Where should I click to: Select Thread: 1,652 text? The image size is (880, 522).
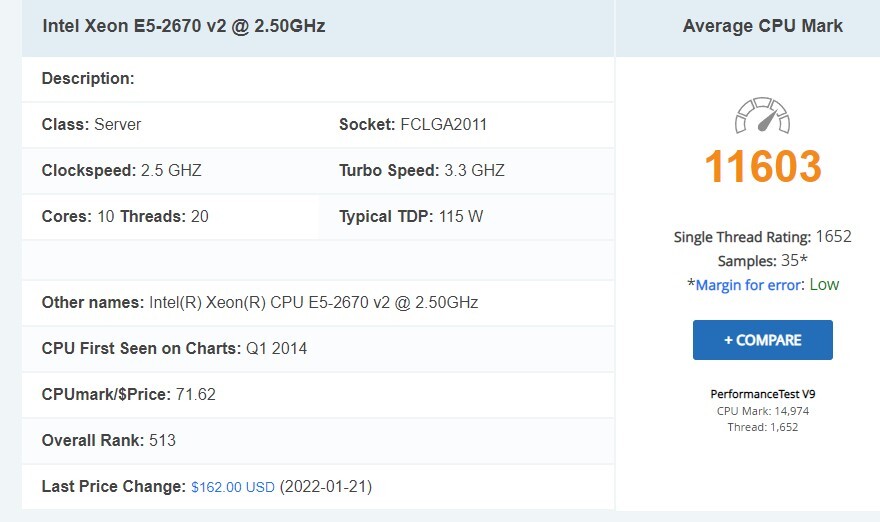[x=763, y=427]
